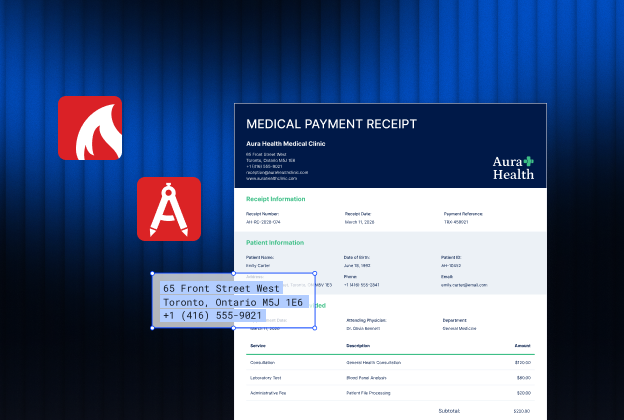Image resolution: width=624 pixels, height=420 pixels.
Task: Click the patient email address value
Action: 464,285
